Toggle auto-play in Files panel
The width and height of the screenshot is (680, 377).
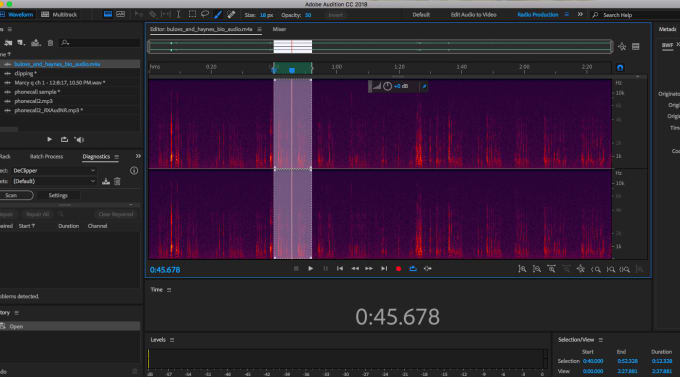(x=79, y=140)
